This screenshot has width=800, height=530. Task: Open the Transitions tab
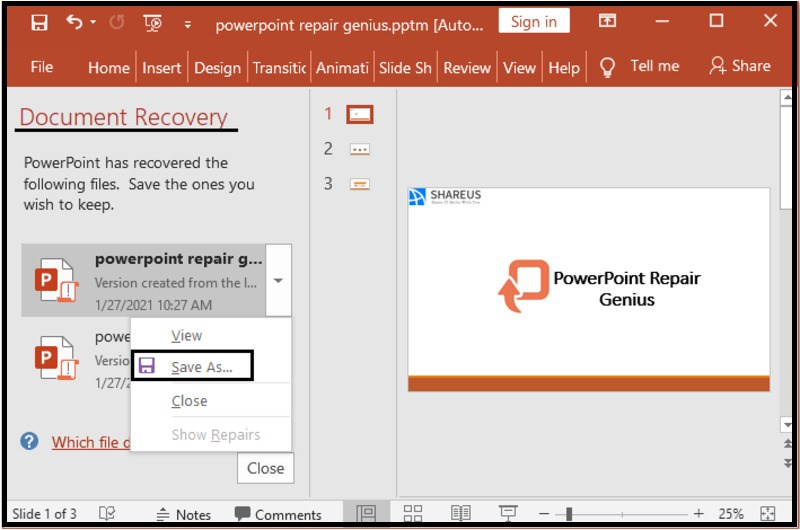279,67
